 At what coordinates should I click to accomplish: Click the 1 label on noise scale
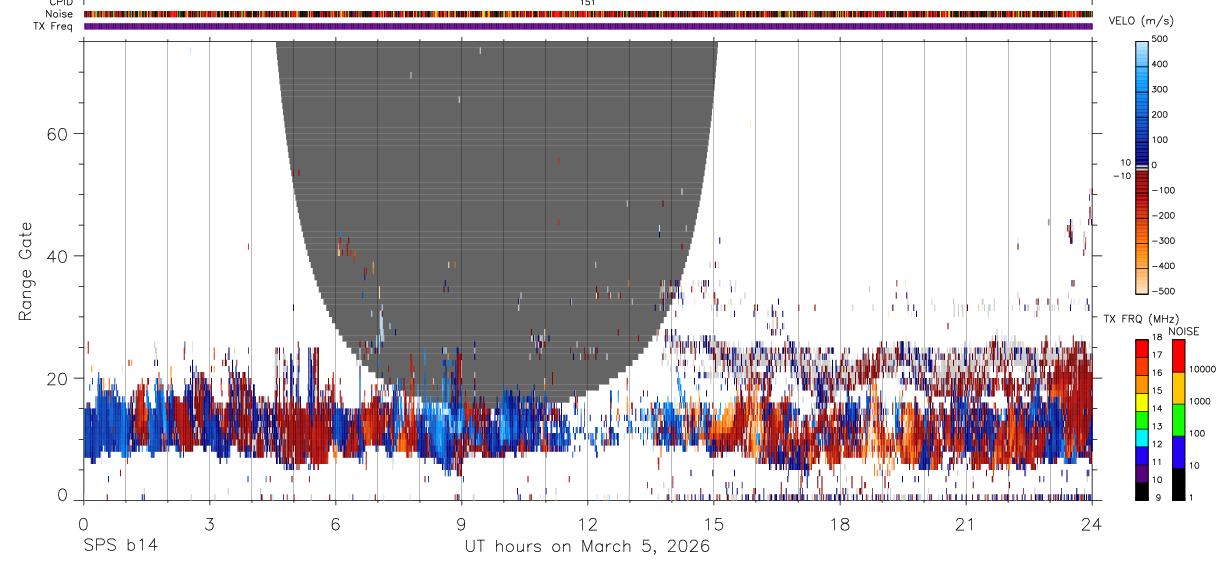pos(1190,497)
